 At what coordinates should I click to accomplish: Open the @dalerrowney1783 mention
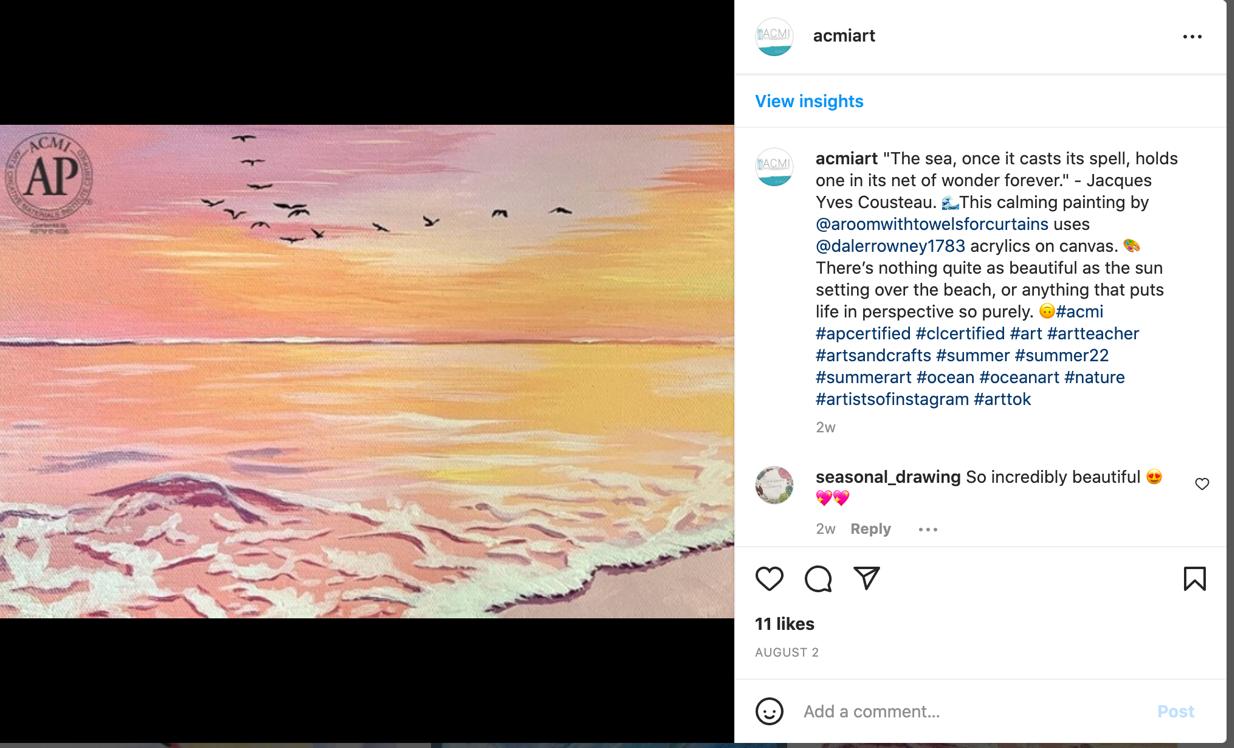890,246
